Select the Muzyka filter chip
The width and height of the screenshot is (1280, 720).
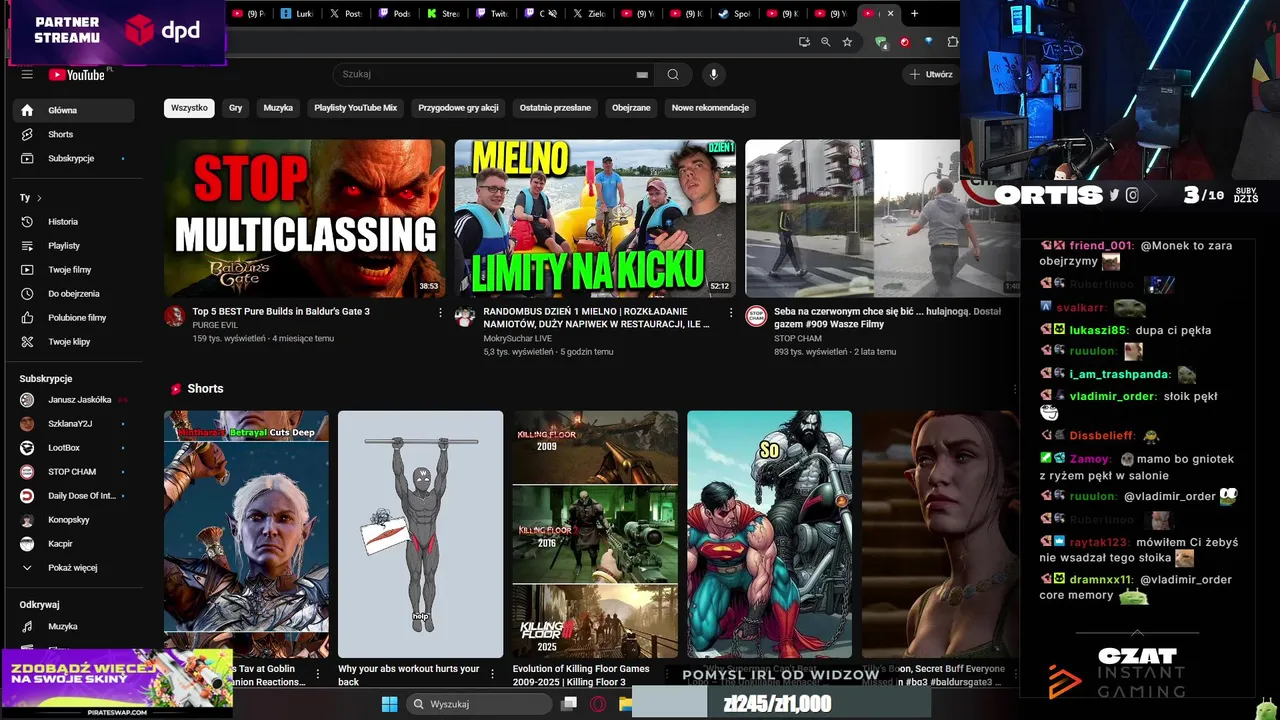coord(278,108)
